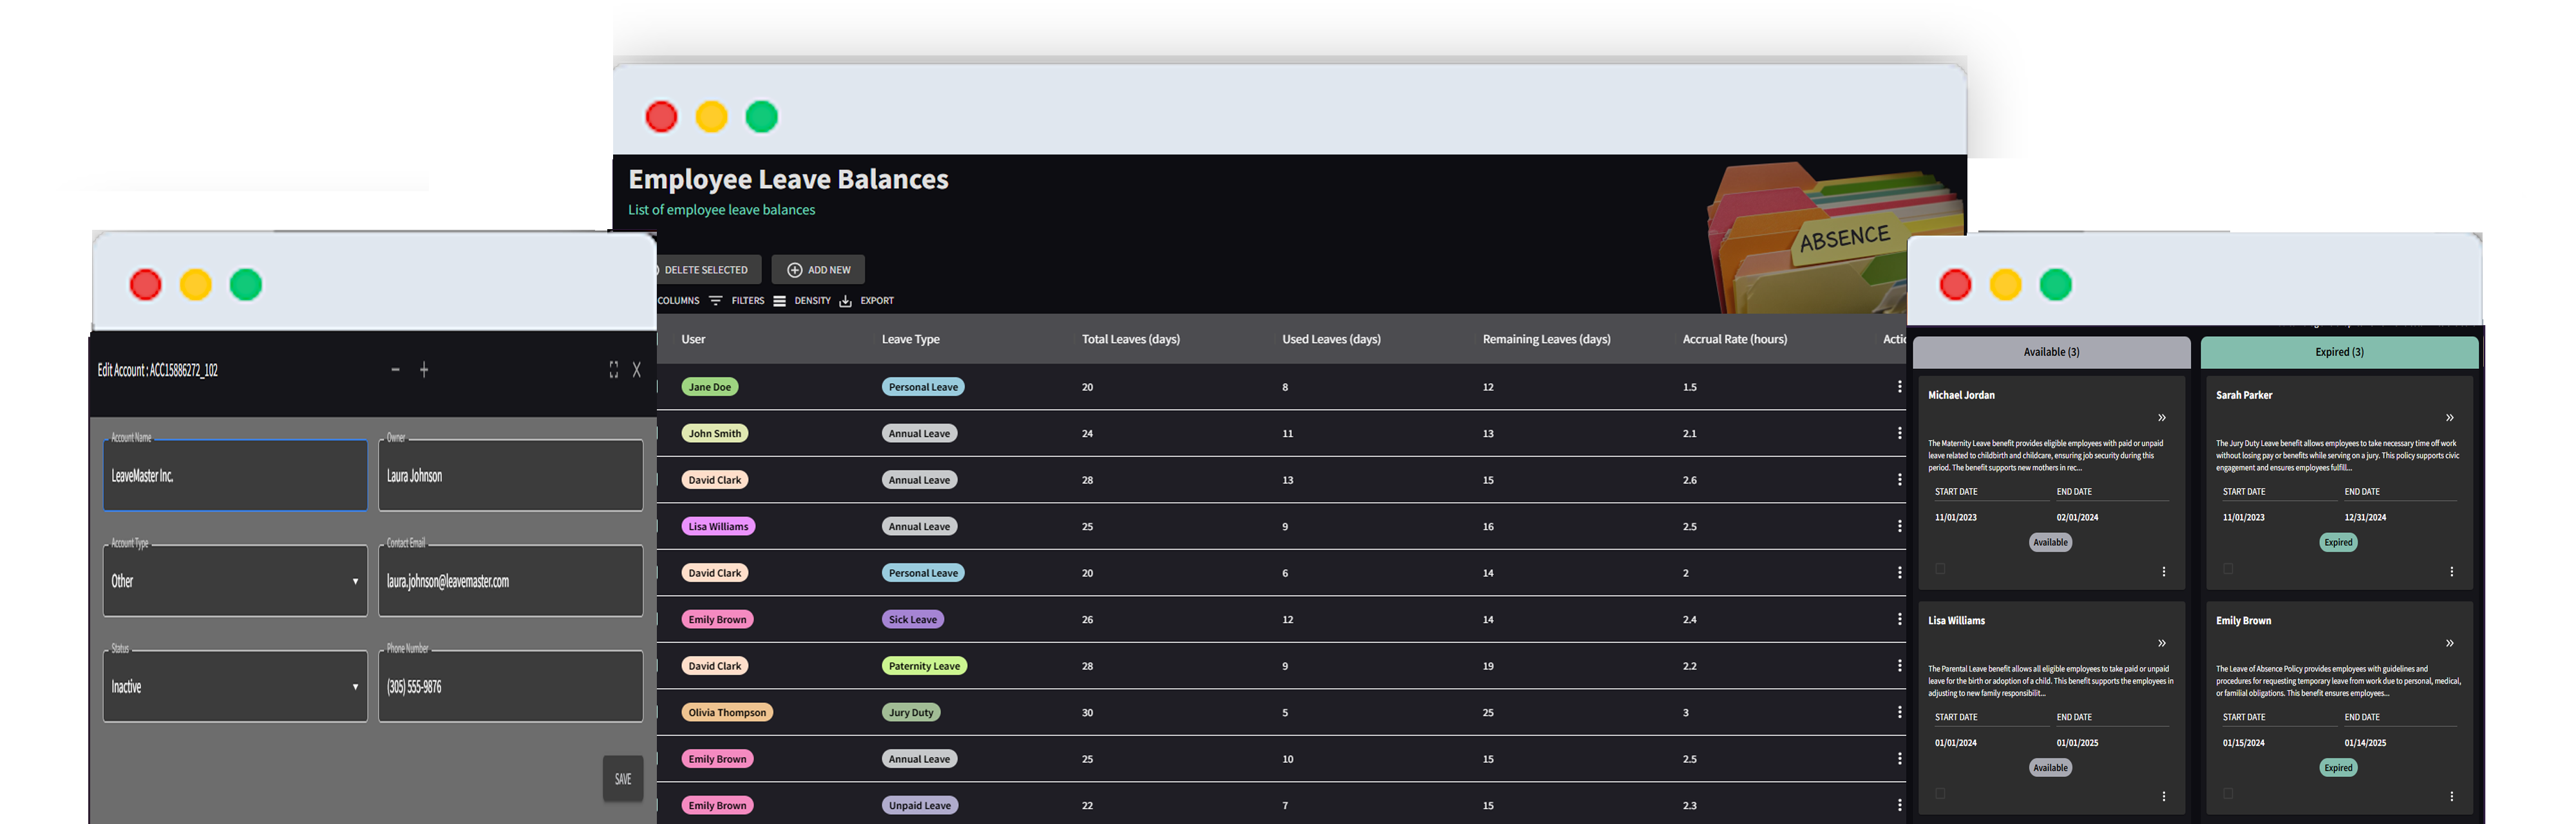Switch to the Available (3) tab
The height and width of the screenshot is (824, 2576).
pos(2051,352)
